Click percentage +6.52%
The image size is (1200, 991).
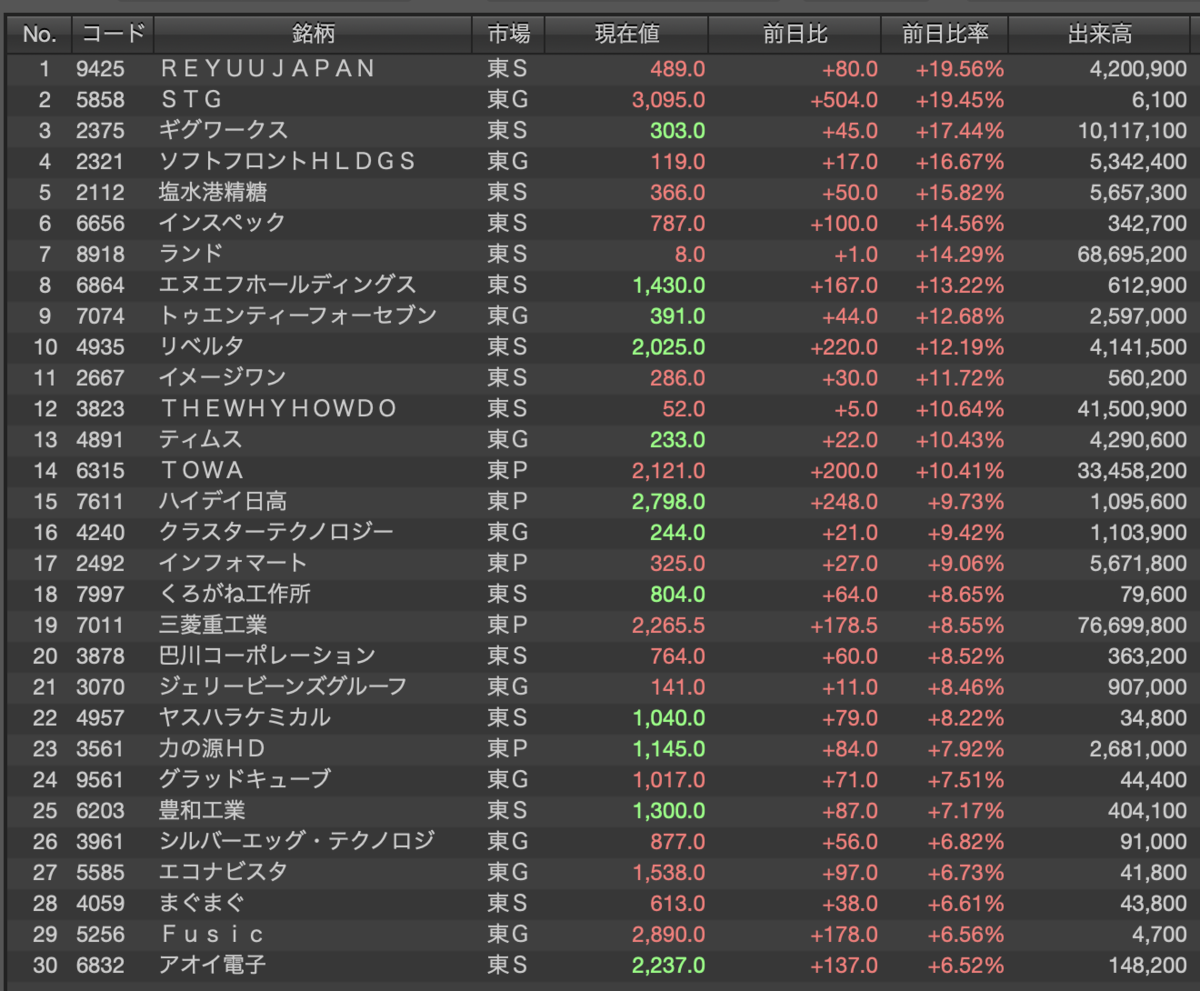(x=965, y=965)
